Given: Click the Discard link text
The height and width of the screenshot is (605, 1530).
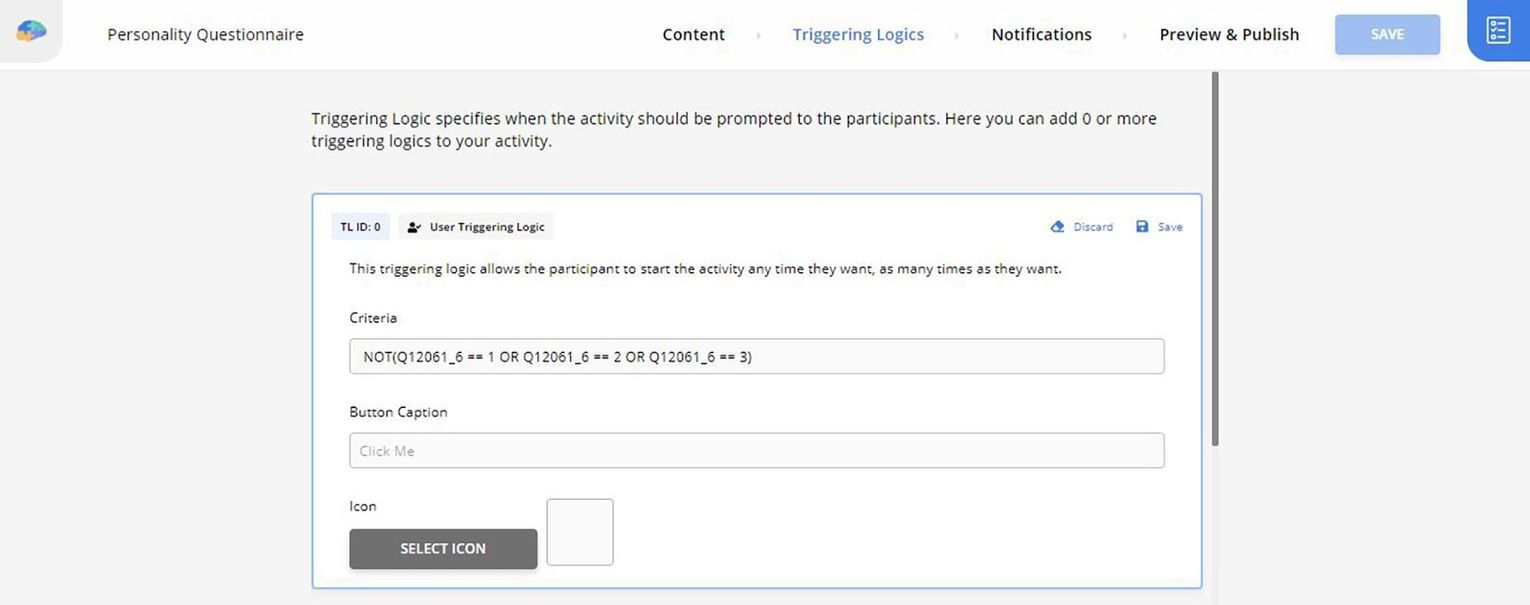Looking at the screenshot, I should (1093, 227).
